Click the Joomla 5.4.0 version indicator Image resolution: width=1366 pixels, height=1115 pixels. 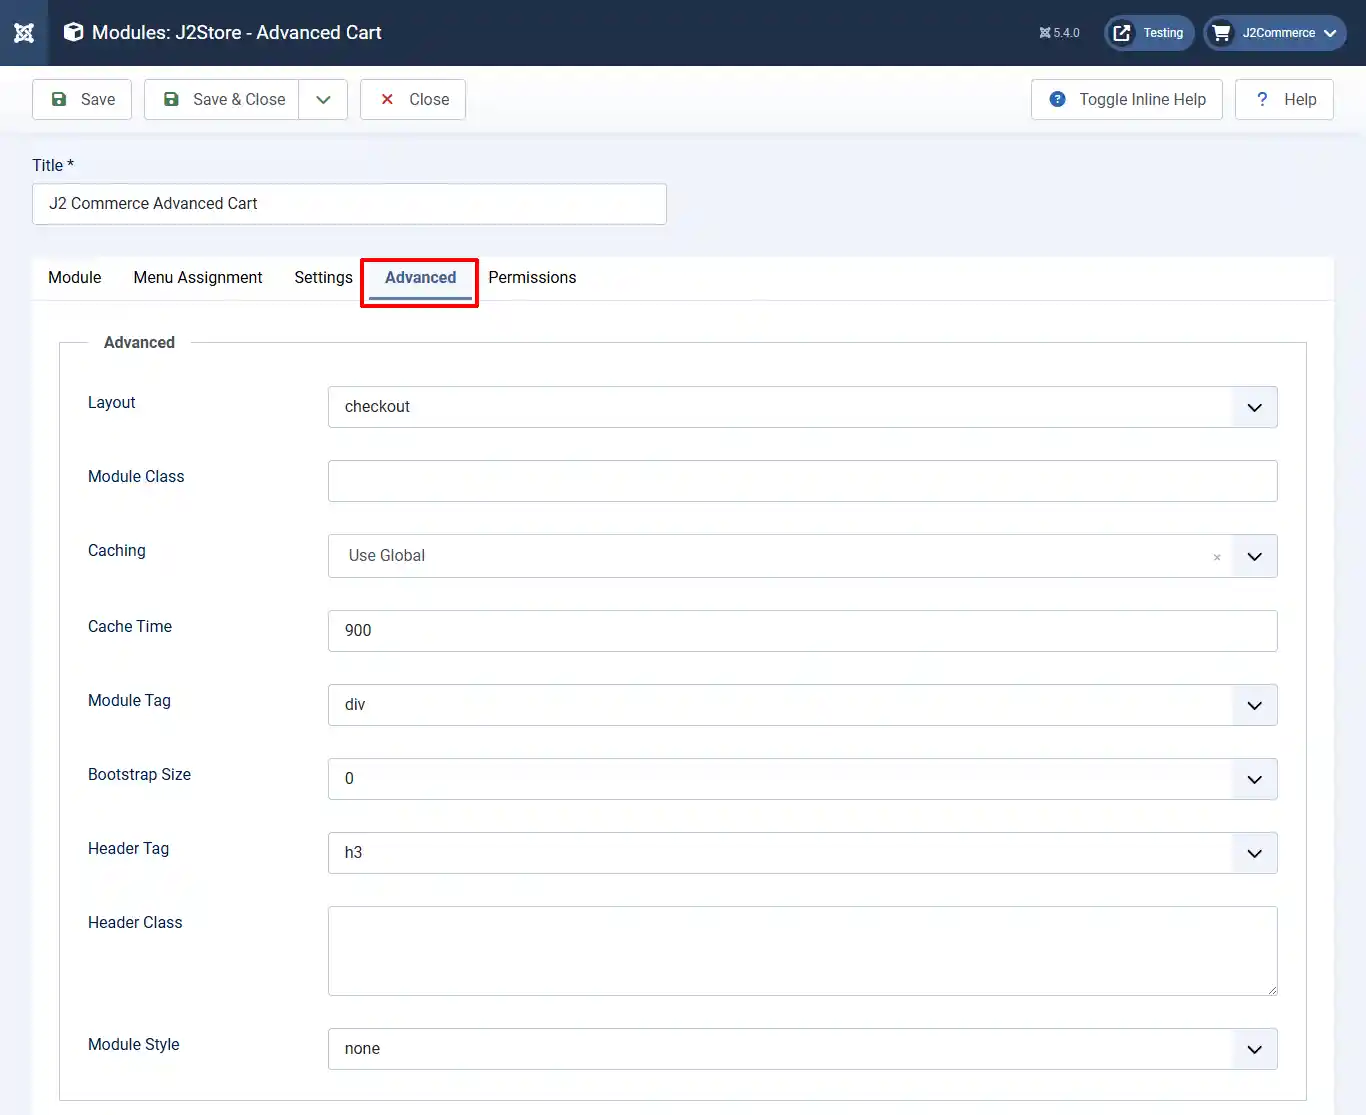point(1059,33)
